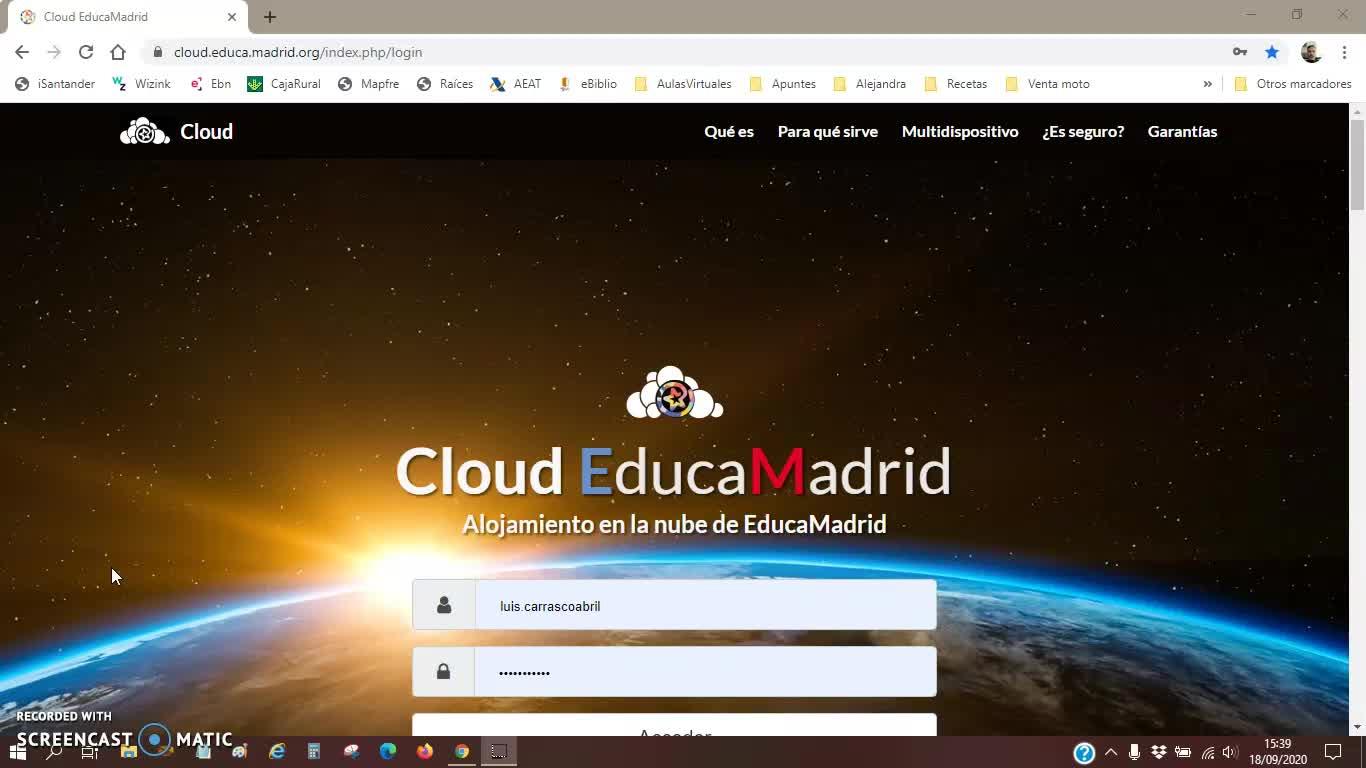Expand the Alejandra bookmark folder

pos(870,84)
